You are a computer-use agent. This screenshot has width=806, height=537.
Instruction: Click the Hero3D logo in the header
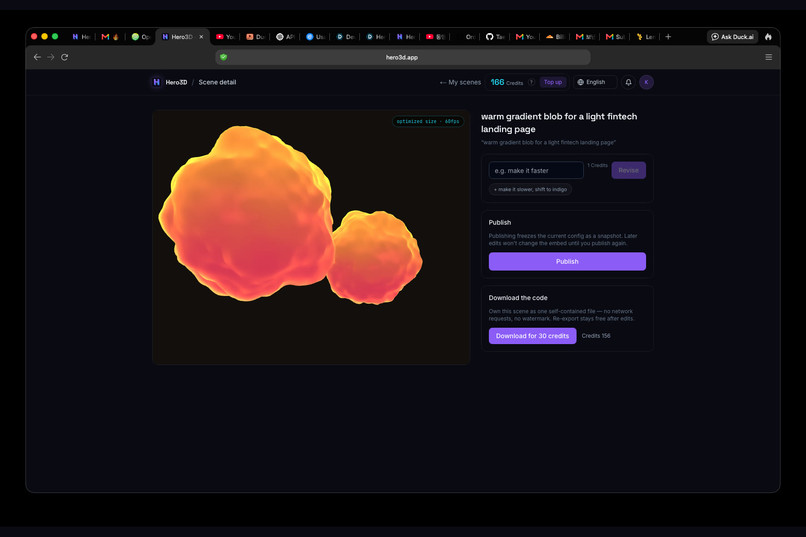tap(170, 82)
